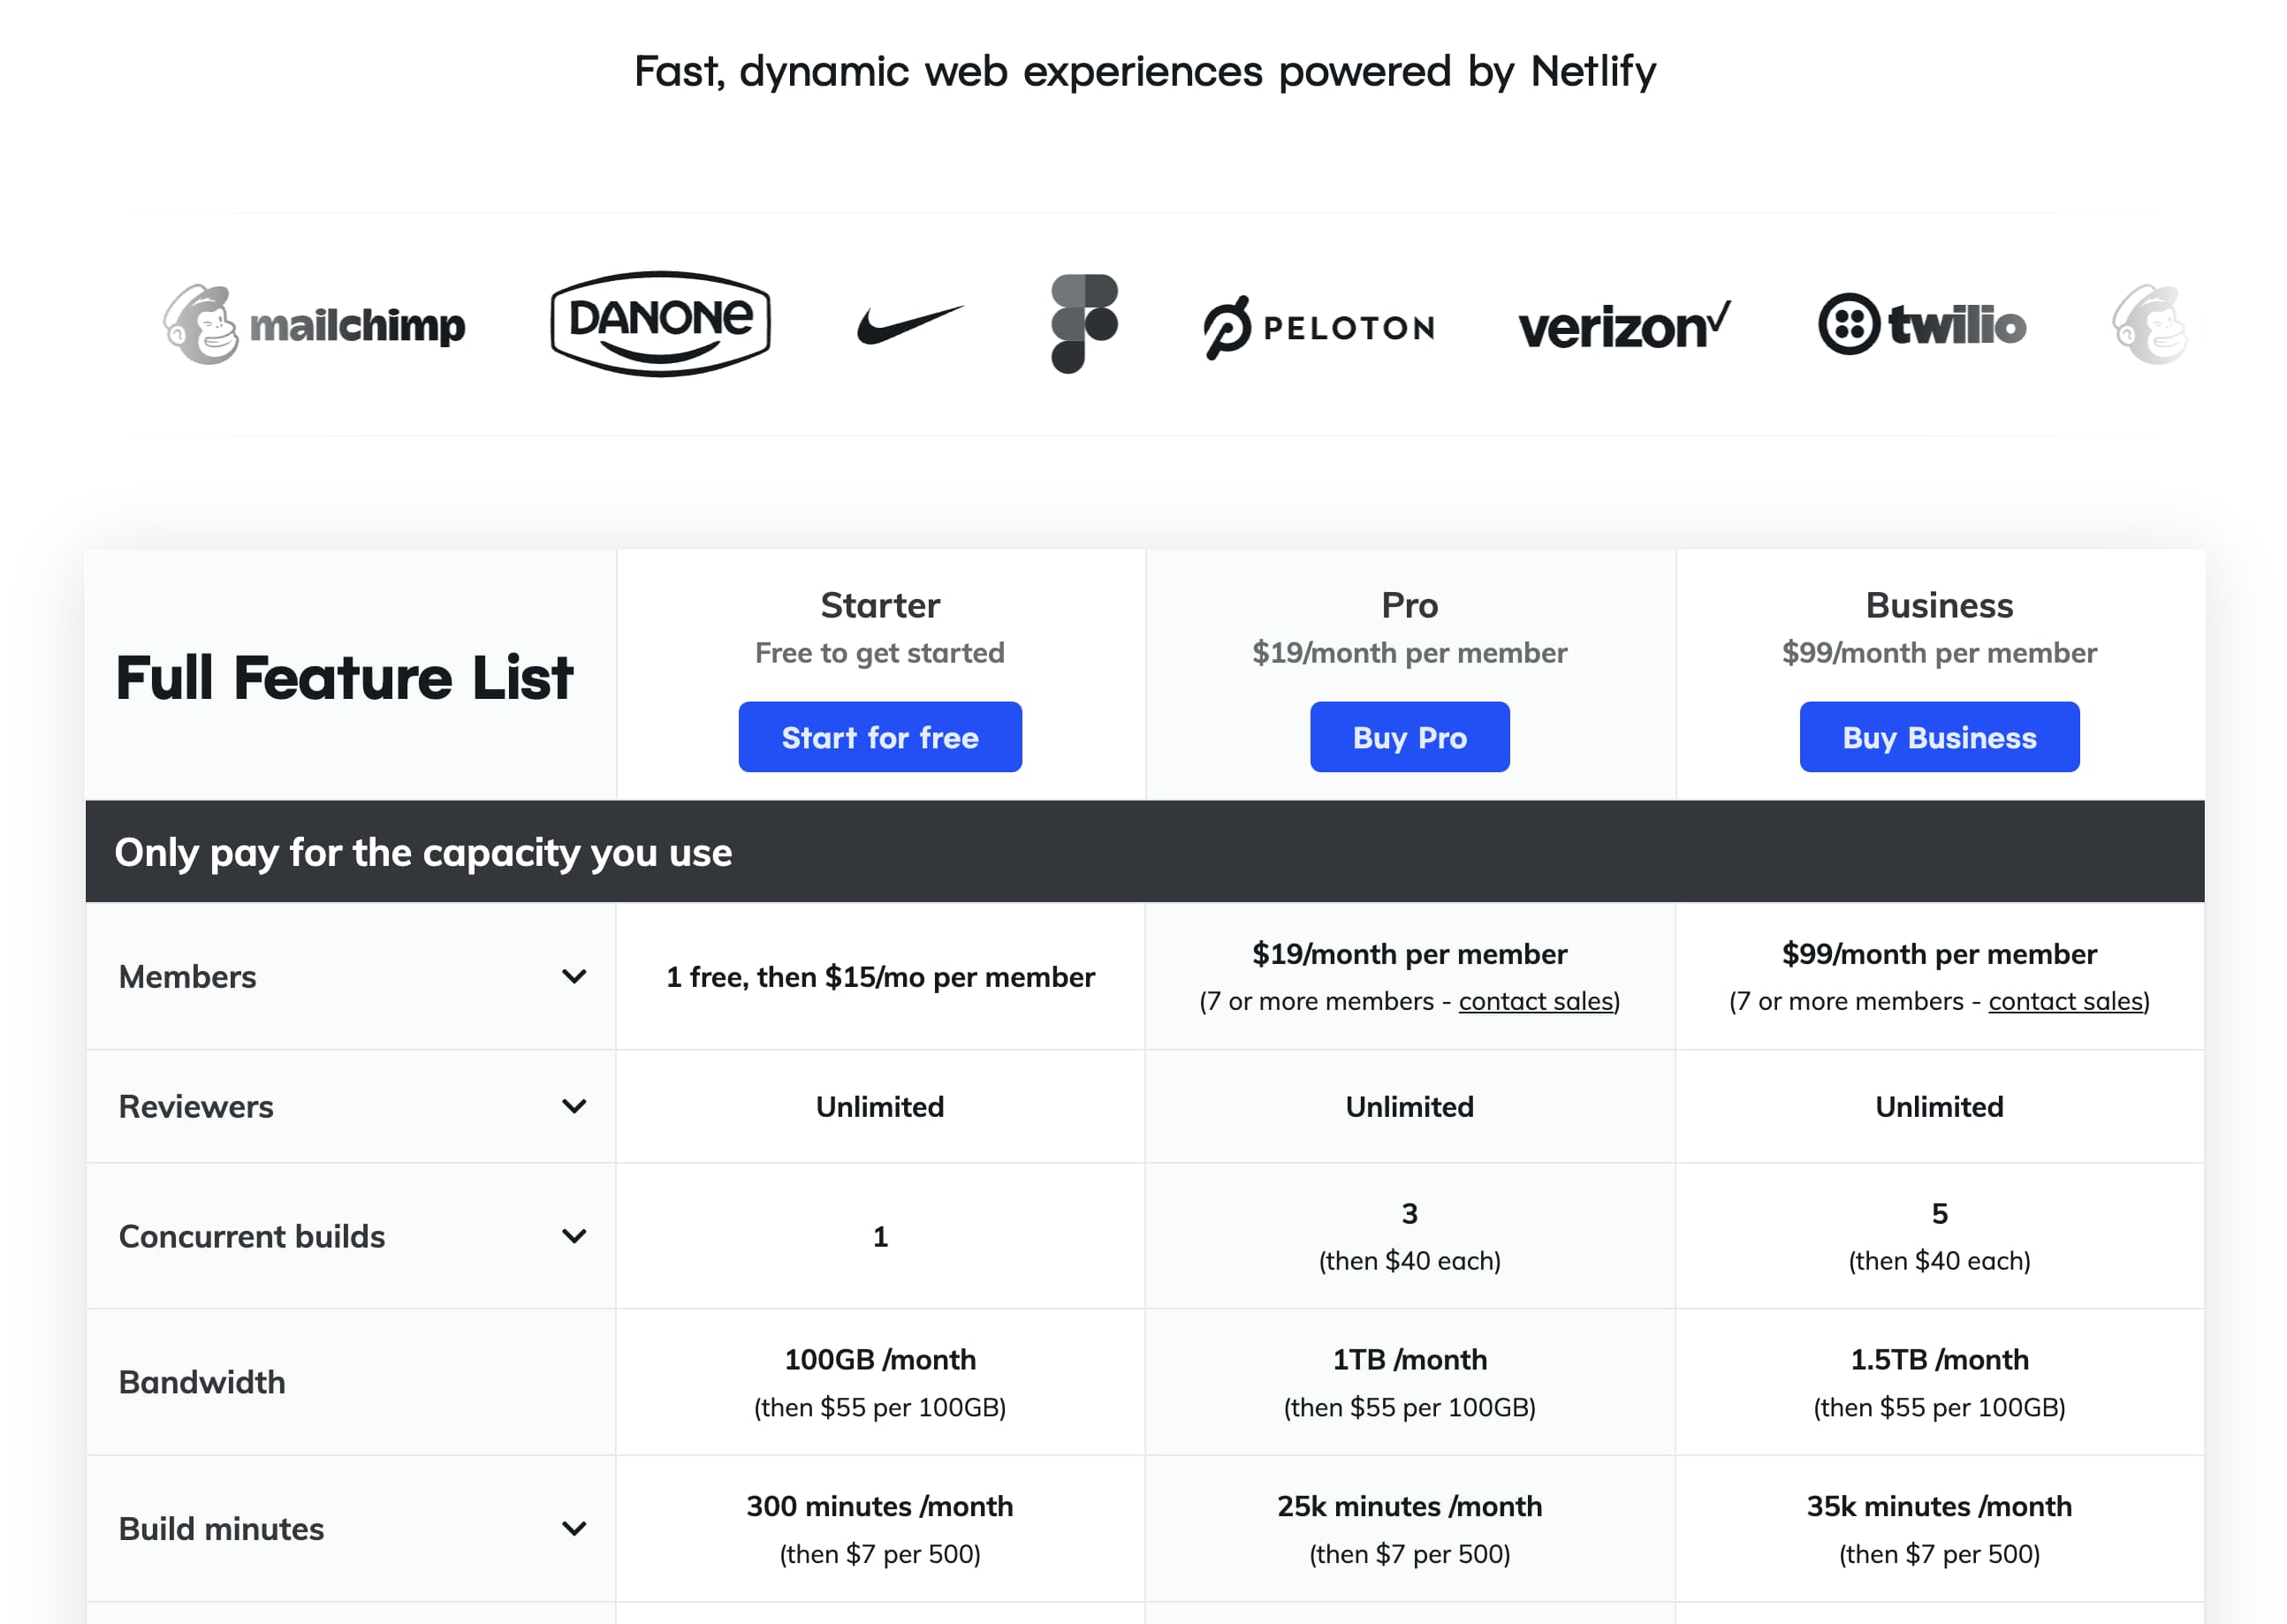Viewport: 2287px width, 1624px height.
Task: Click the Mailchimp logo
Action: (314, 325)
